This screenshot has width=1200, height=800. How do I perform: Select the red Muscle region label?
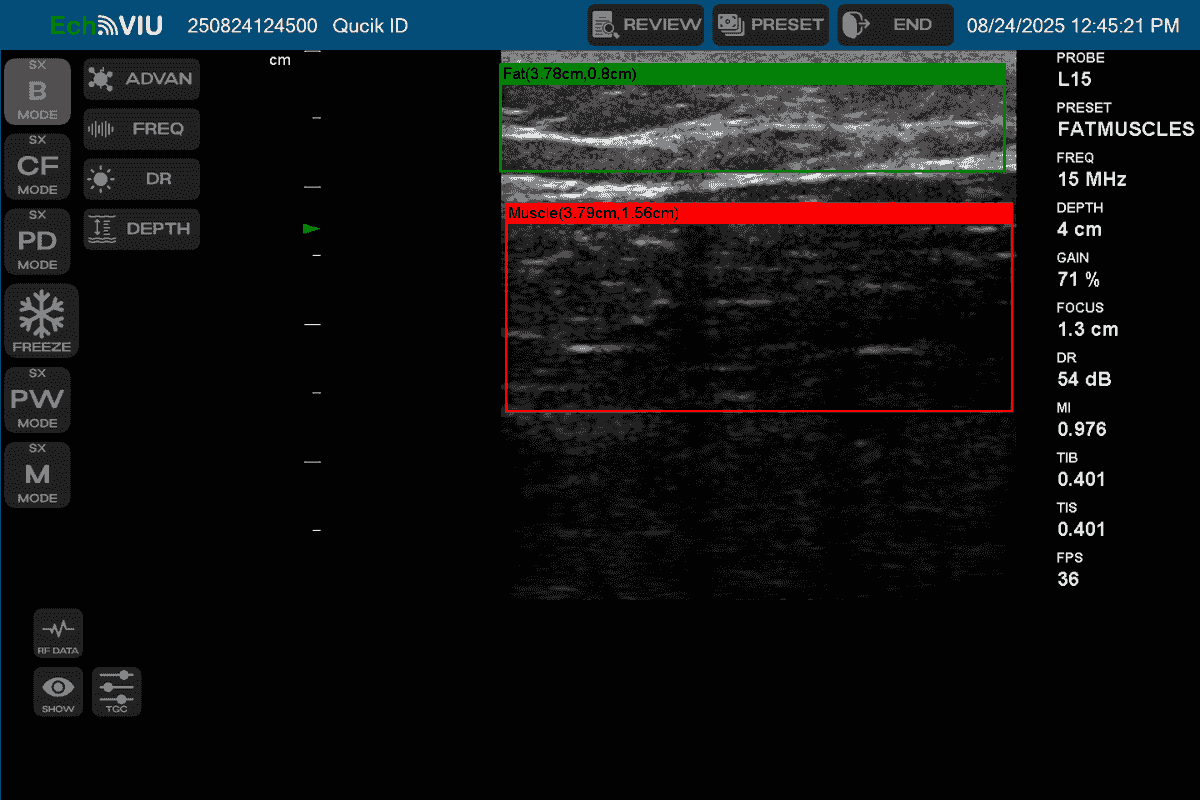[593, 213]
